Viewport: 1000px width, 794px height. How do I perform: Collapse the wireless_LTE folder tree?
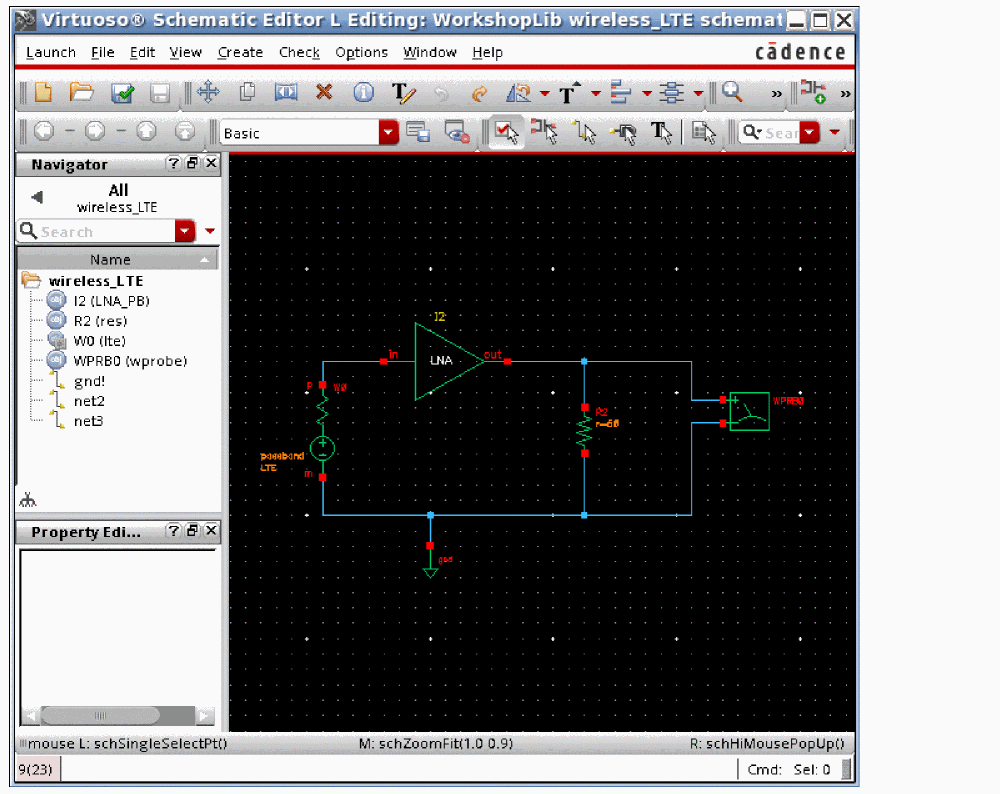tap(30, 281)
